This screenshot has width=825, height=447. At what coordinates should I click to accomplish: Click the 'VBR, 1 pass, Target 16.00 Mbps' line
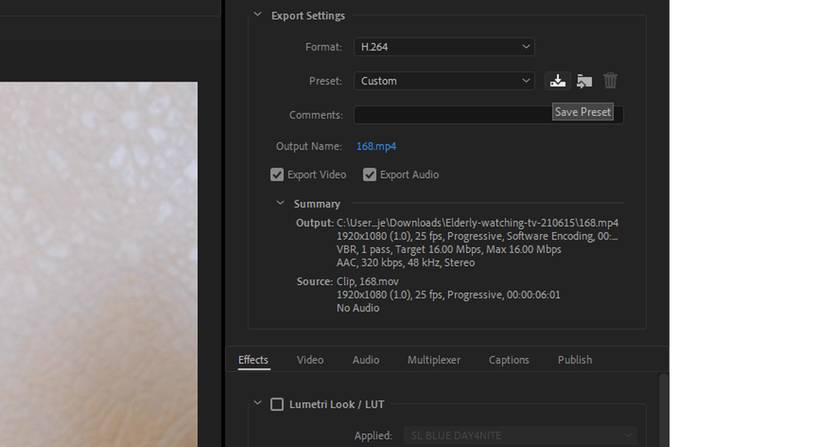click(x=449, y=249)
